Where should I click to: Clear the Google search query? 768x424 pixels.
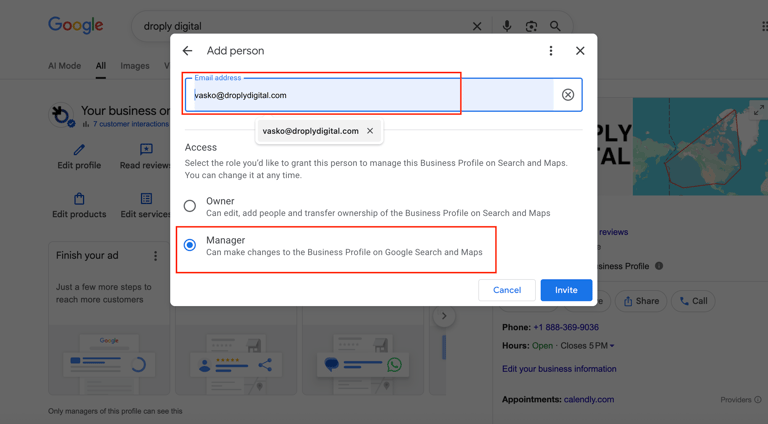(x=477, y=26)
